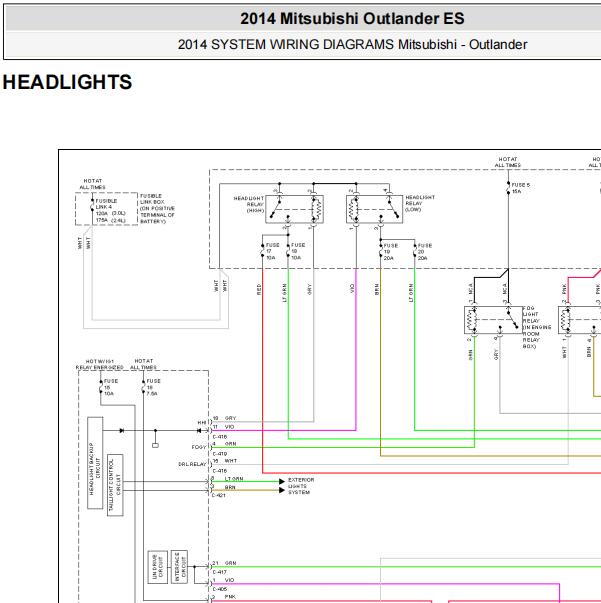Image resolution: width=601 pixels, height=603 pixels.
Task: Click the 'HEADLIGHT BACKUP CIRCUIT' box
Action: 95,463
